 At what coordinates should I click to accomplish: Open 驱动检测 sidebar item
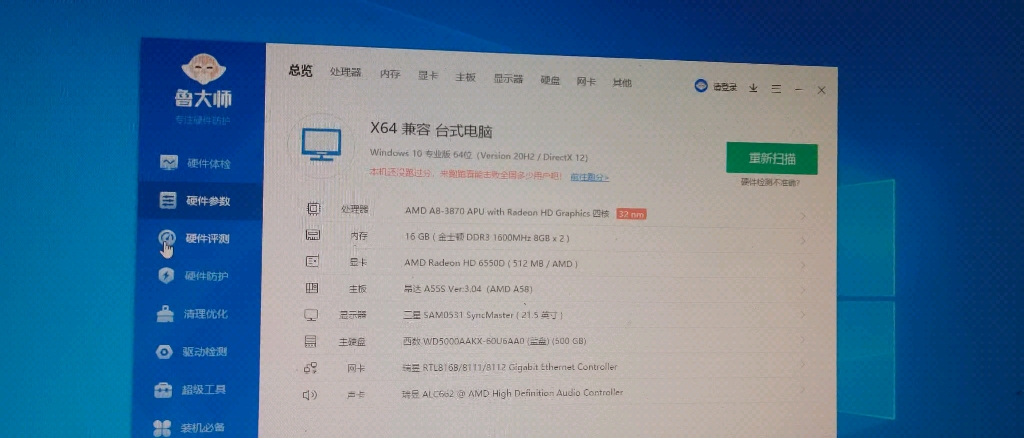click(x=191, y=352)
